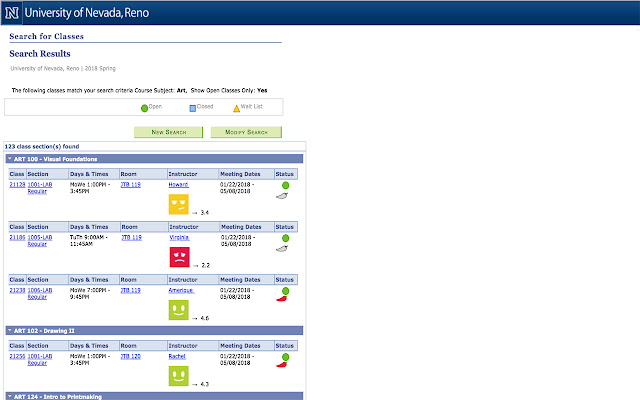The image size is (640, 400).
Task: Collapse the ART 102 - Drawing II group
Action: 10,331
